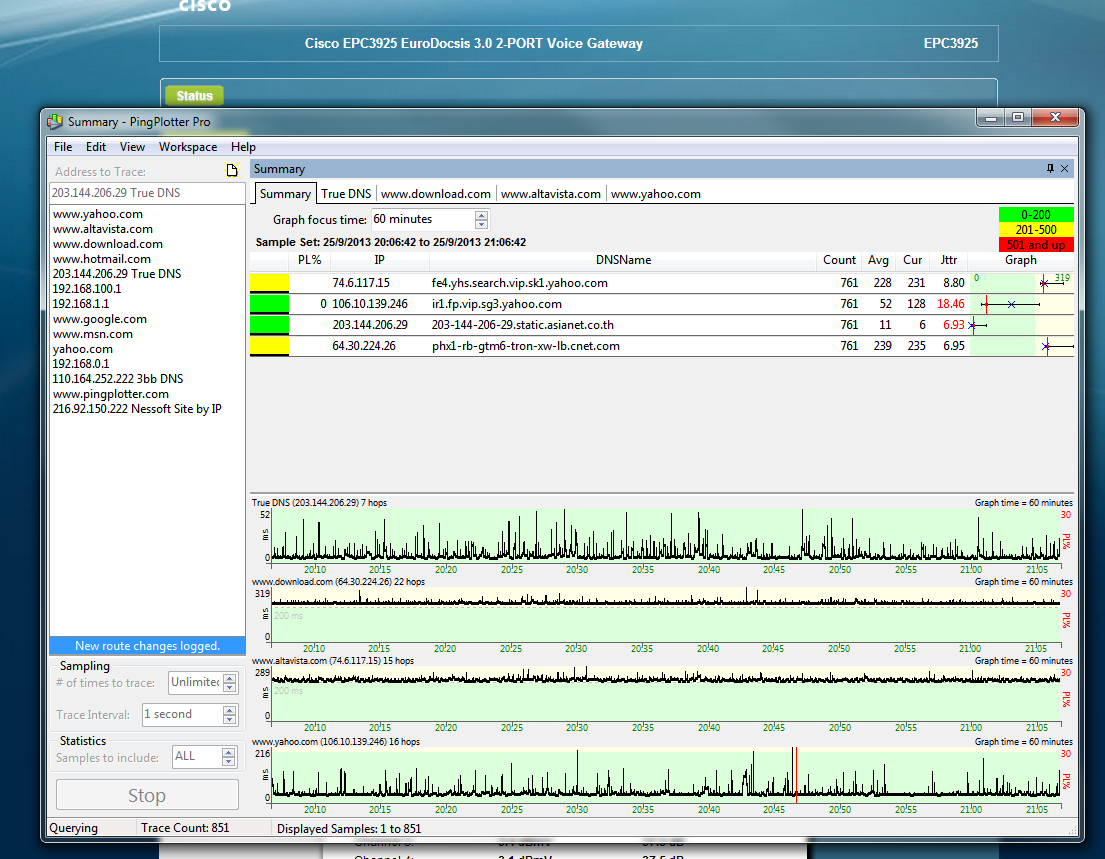Viewport: 1105px width, 859px height.
Task: Increase number of times to trace with up arrow
Action: click(x=230, y=678)
